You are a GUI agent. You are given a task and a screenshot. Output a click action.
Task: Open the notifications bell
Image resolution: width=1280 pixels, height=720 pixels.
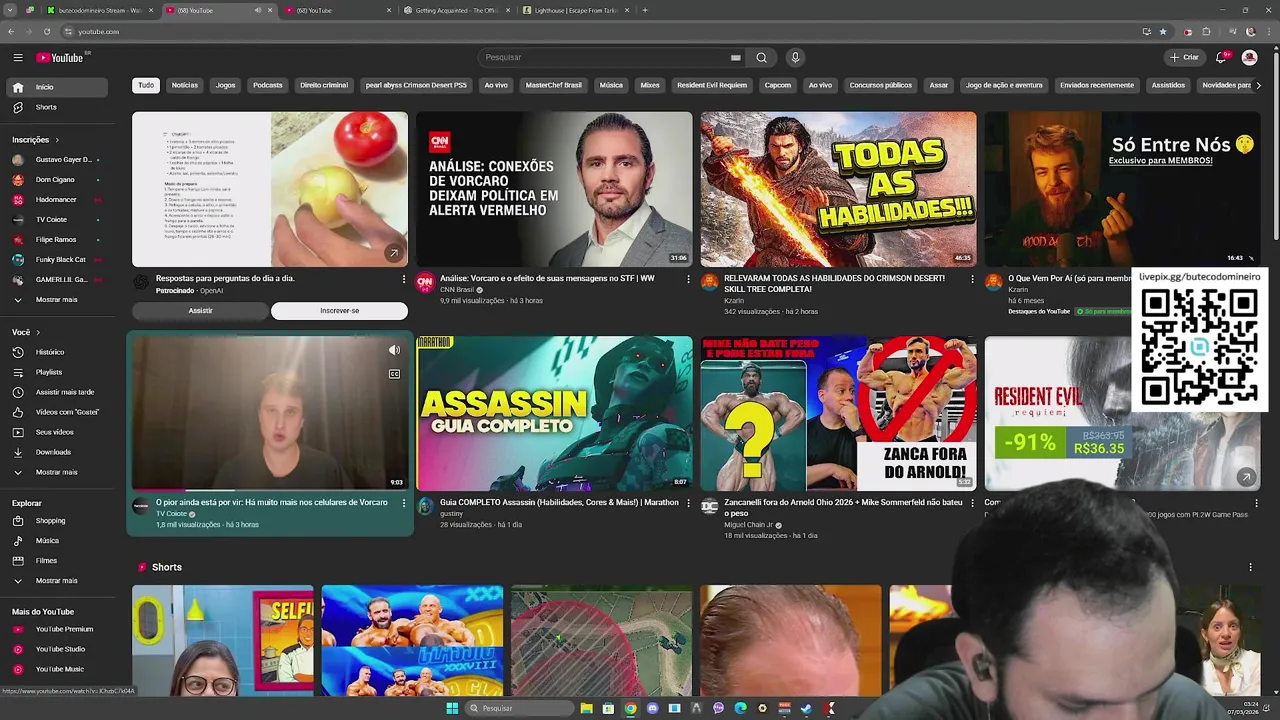pos(1221,57)
